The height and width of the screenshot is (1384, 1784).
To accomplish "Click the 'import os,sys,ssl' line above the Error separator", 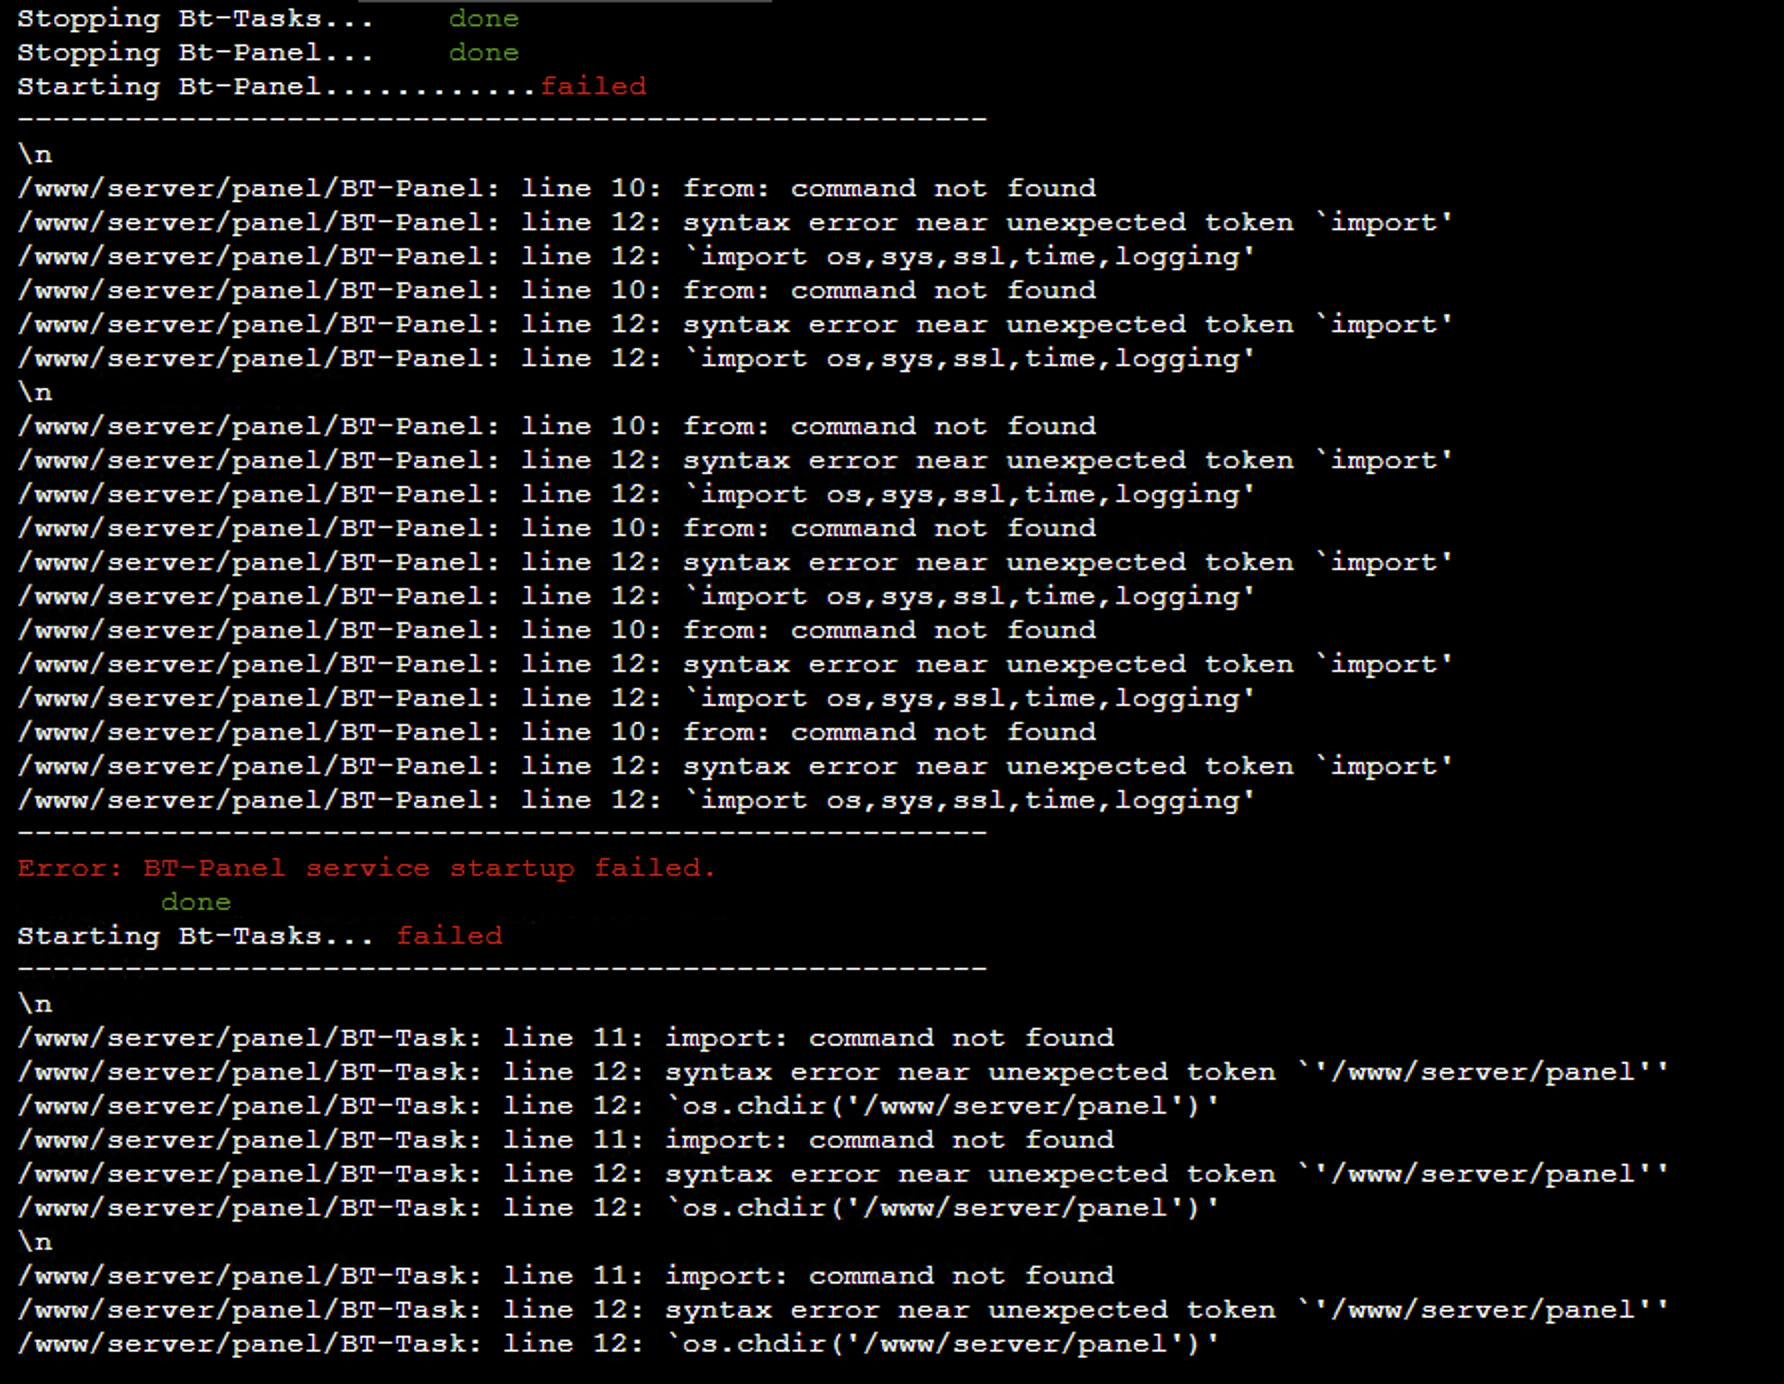I will (x=637, y=800).
